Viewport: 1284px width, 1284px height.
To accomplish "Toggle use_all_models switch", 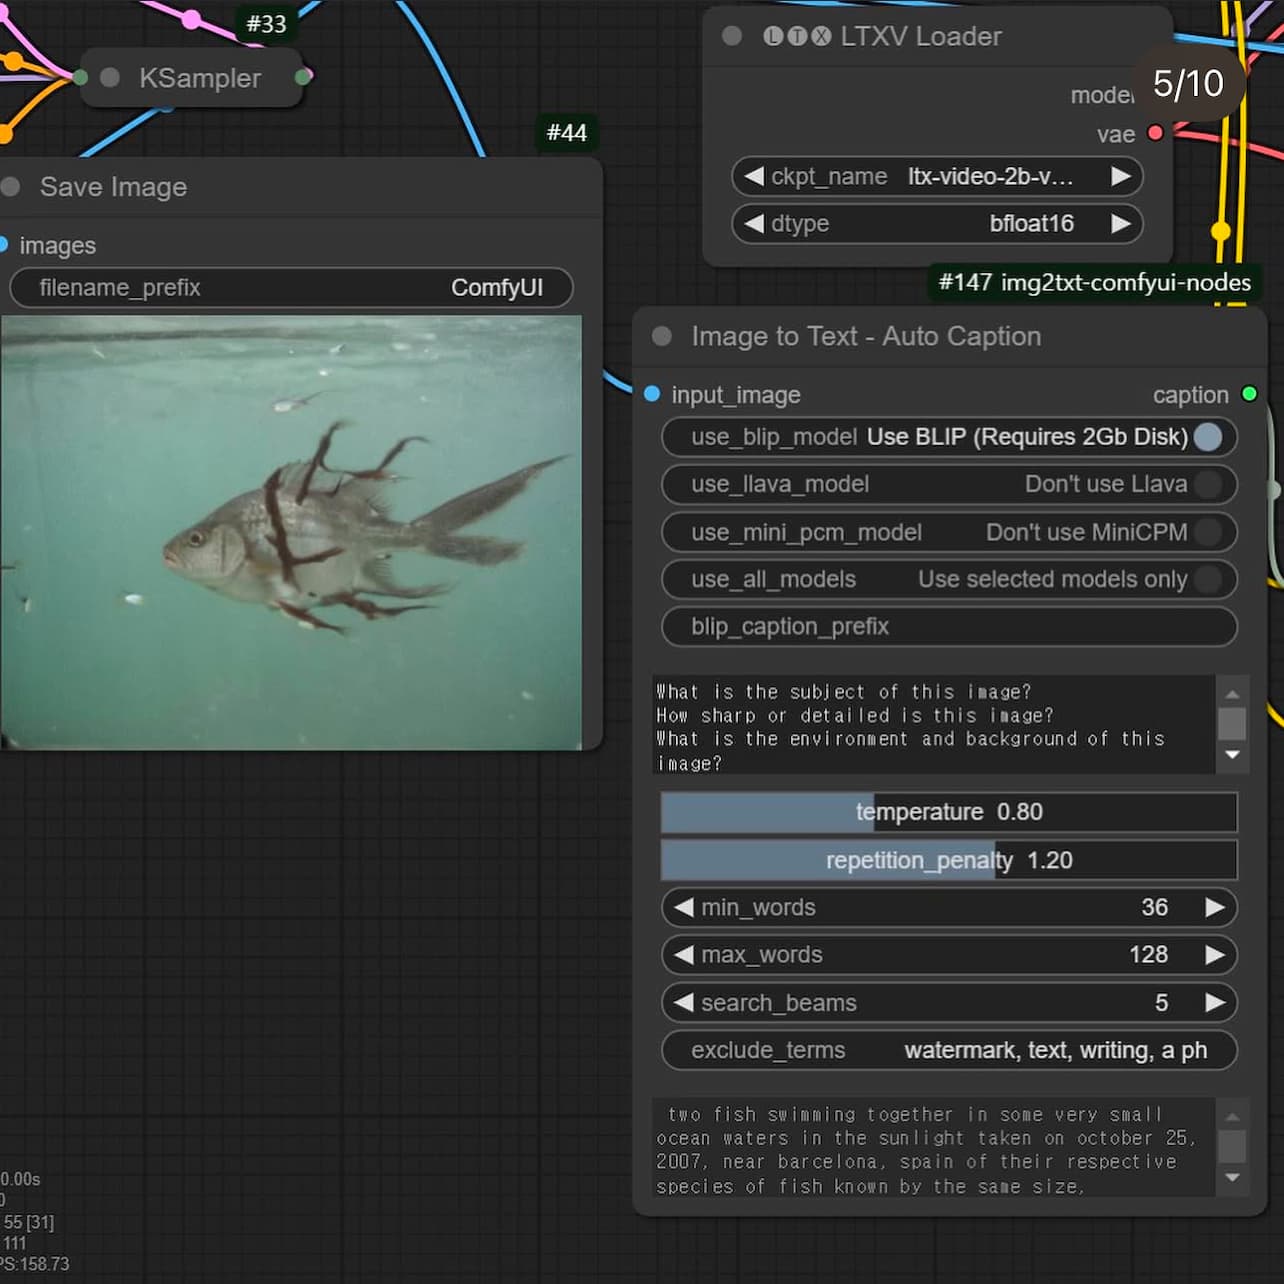I will pyautogui.click(x=1208, y=579).
